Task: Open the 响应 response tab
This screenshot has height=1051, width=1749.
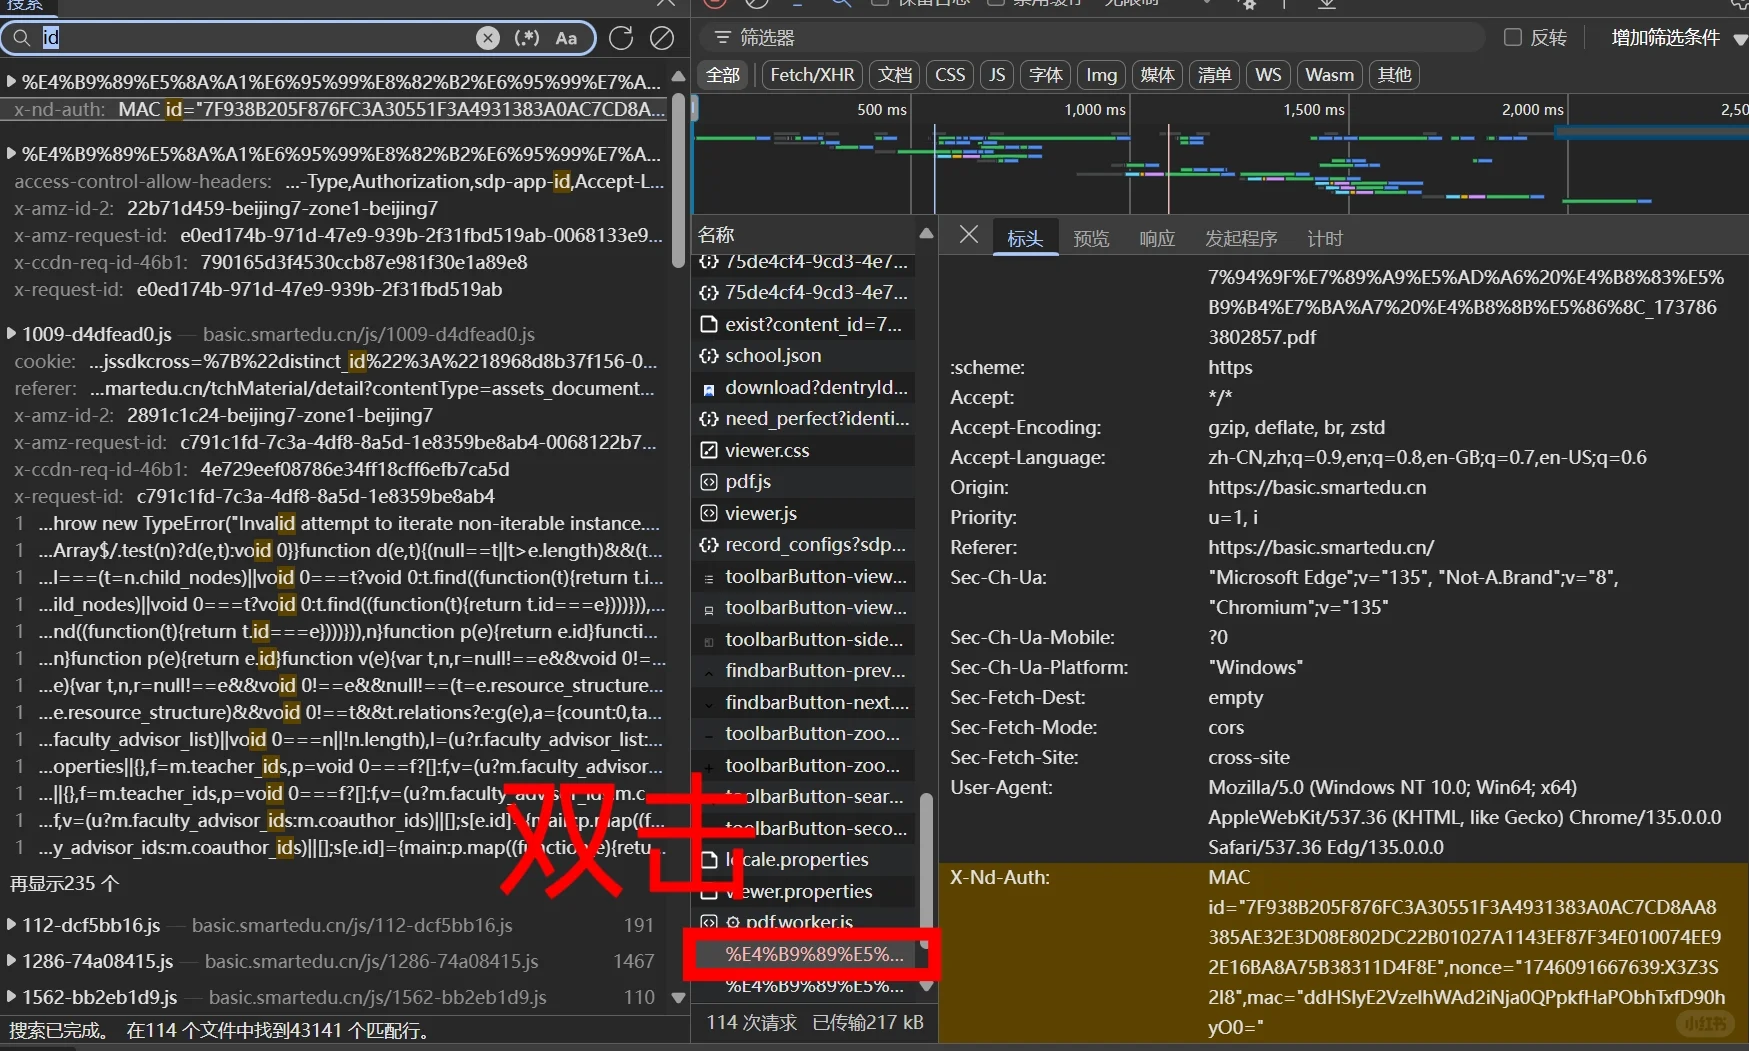Action: pos(1157,238)
